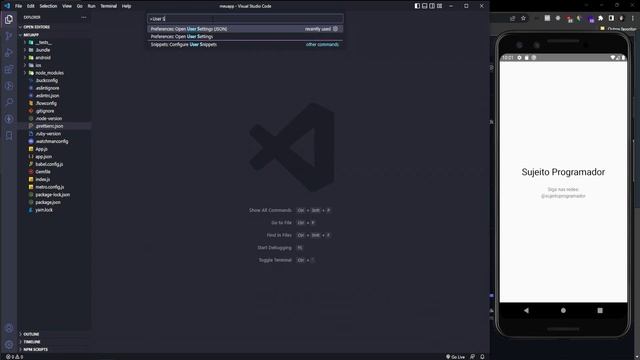
Task: Click the feedback icon in status bar
Action: 473,357
